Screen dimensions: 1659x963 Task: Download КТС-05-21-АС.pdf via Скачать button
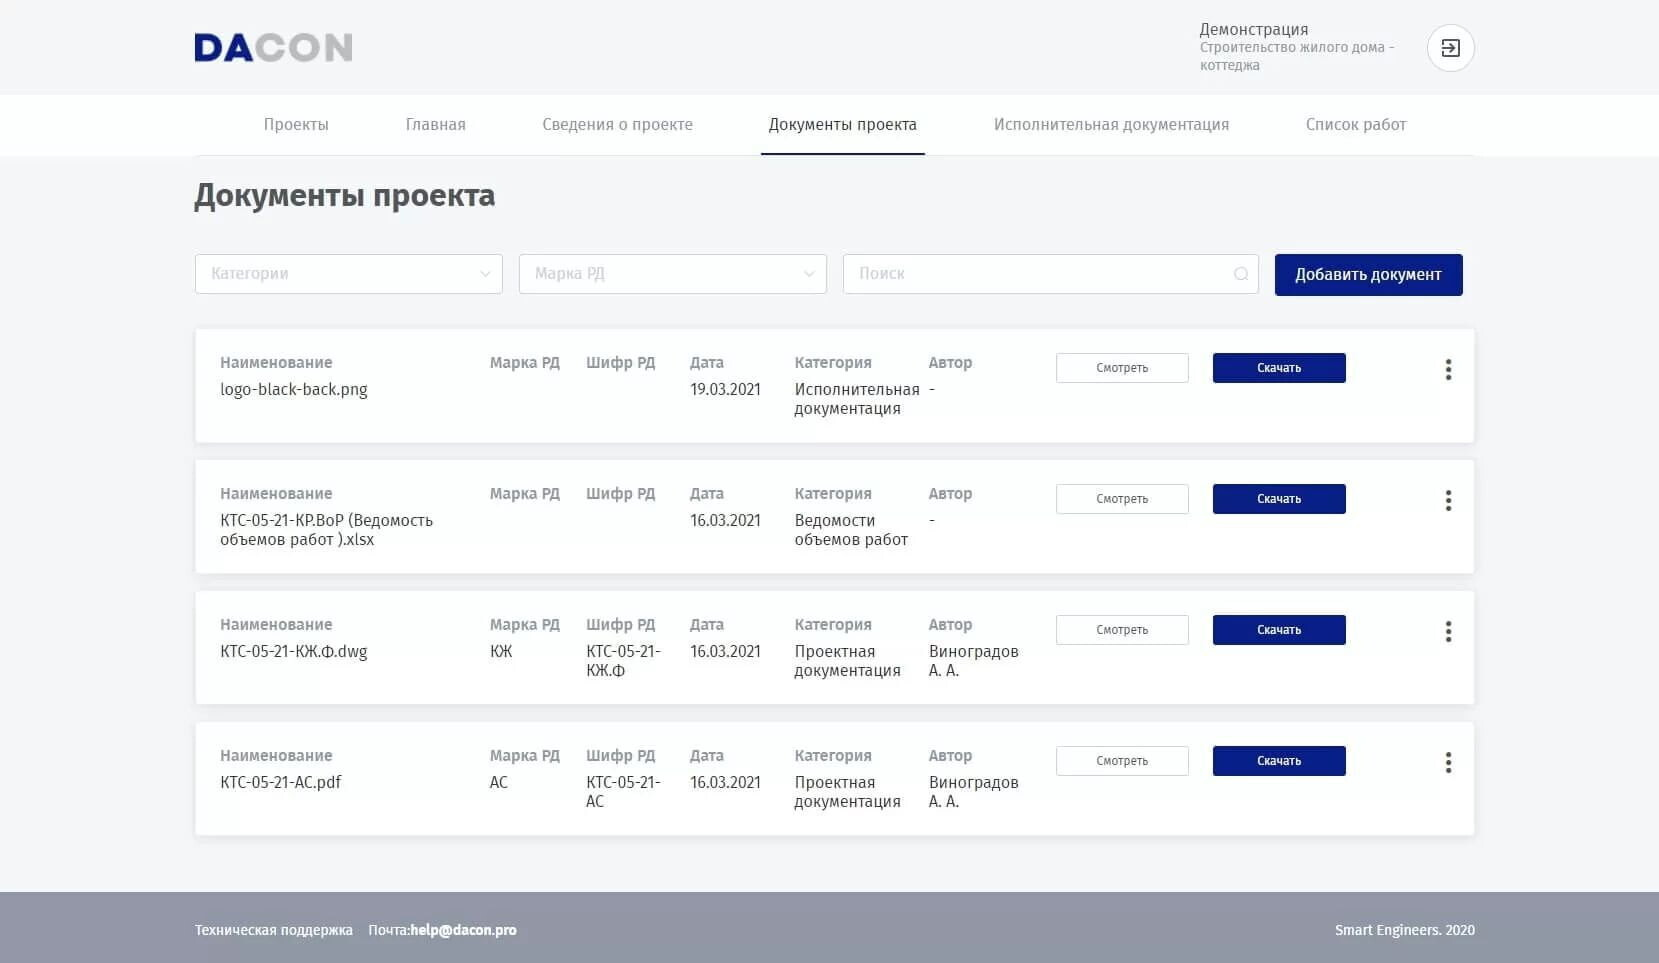point(1278,760)
